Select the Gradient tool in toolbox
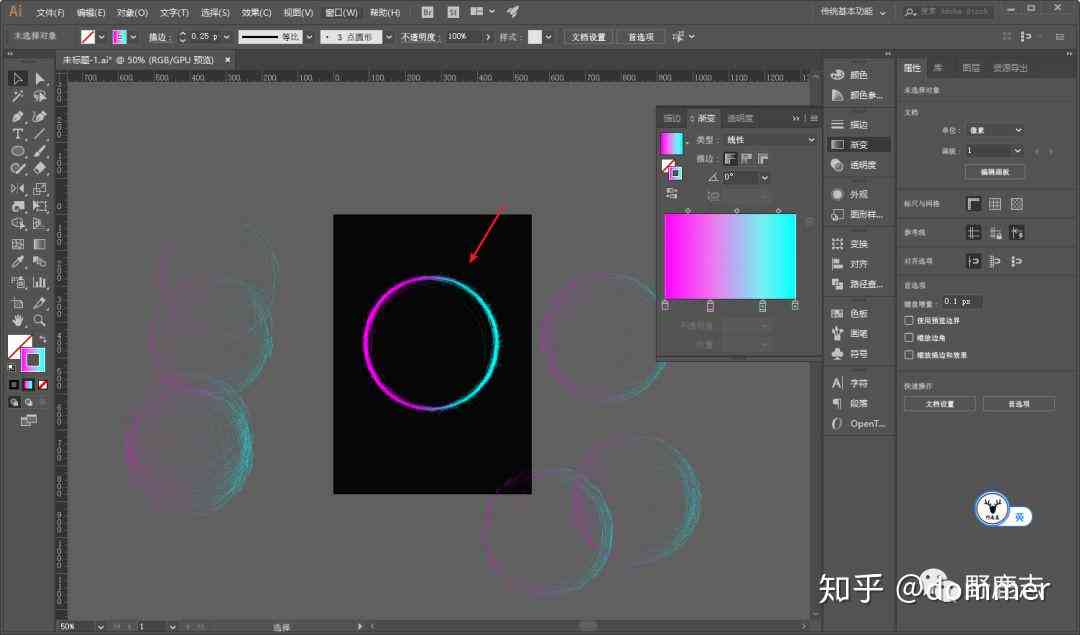Viewport: 1080px width, 635px height. 40,244
